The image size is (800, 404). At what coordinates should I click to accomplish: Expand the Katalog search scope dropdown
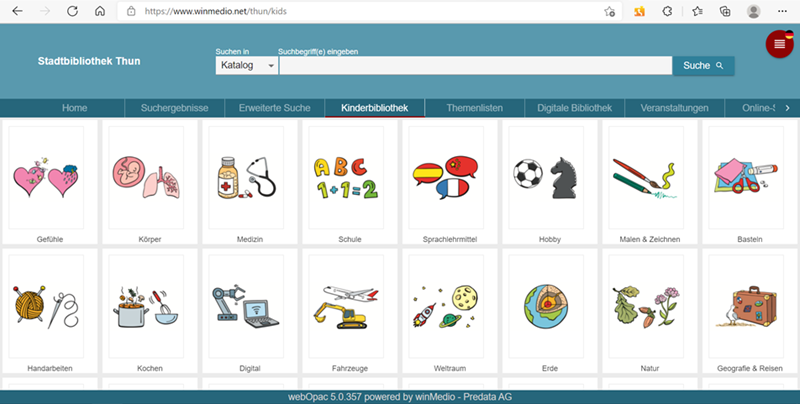(x=247, y=66)
